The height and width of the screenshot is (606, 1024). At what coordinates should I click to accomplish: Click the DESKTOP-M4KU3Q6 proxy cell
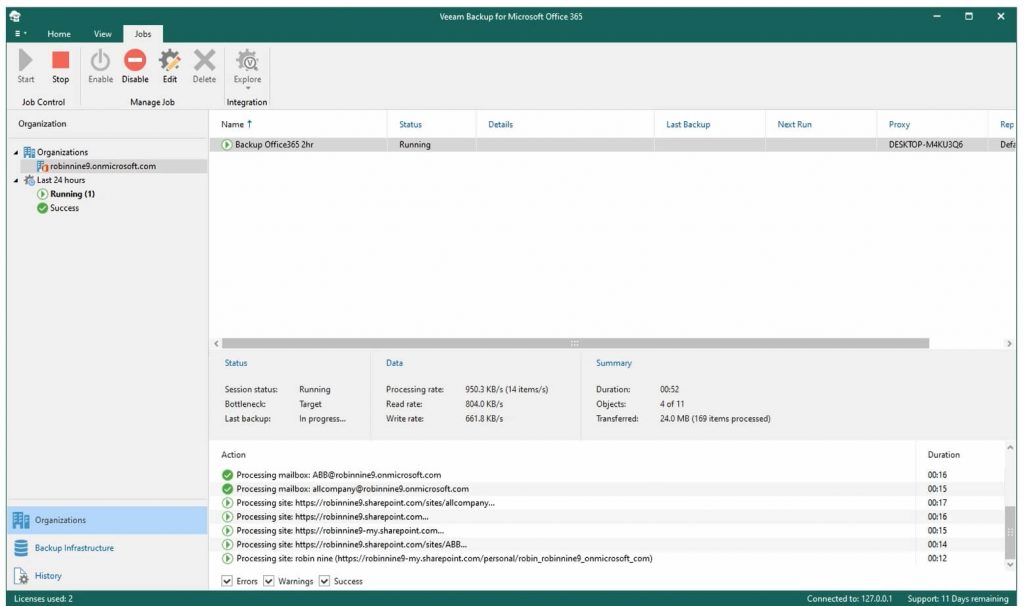pyautogui.click(x=925, y=144)
